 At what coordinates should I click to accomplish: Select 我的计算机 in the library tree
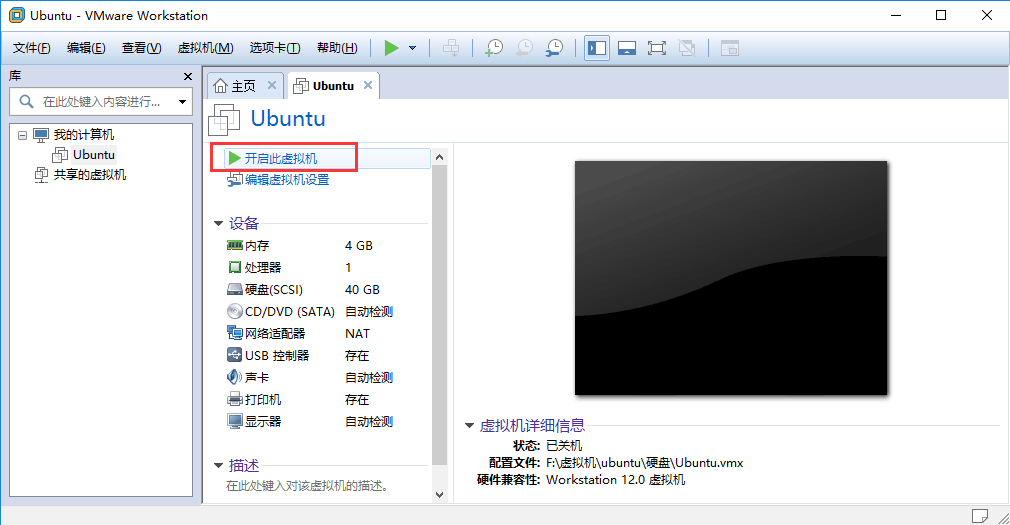click(x=84, y=135)
